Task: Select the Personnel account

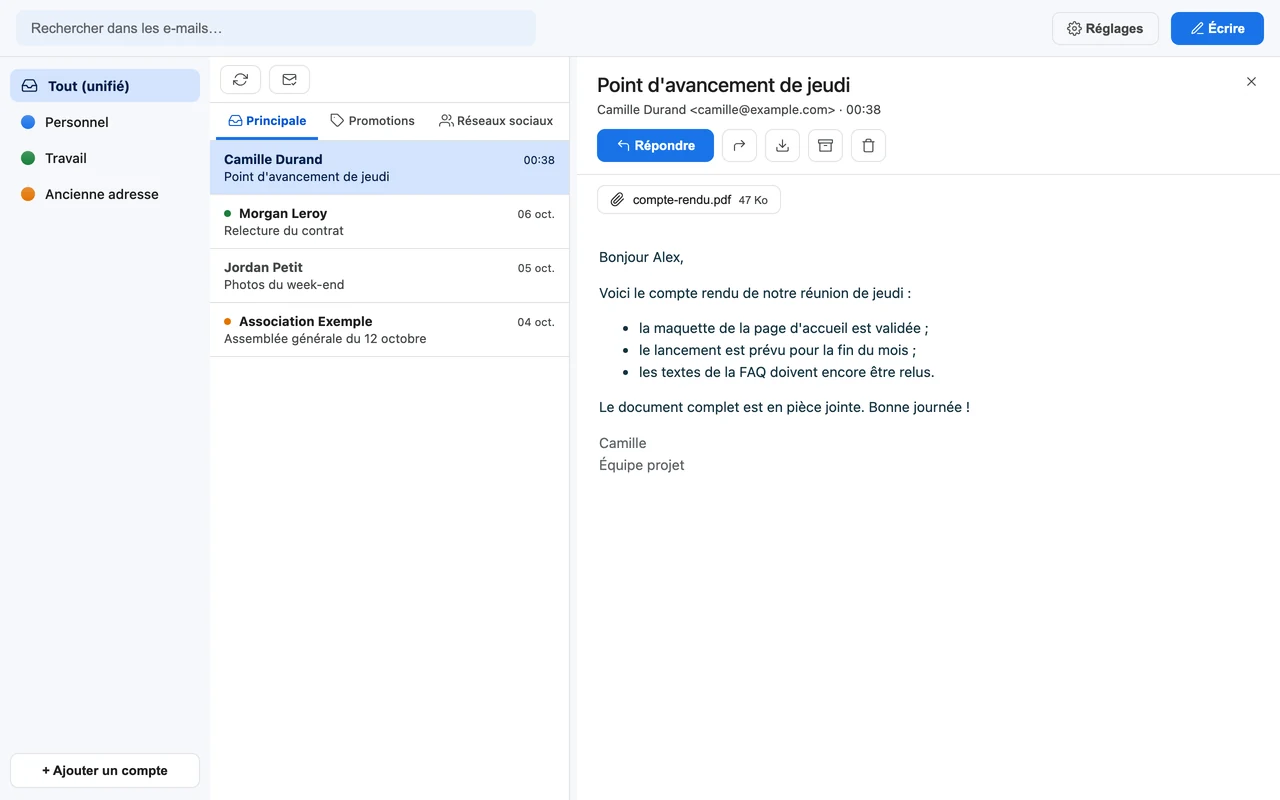Action: tap(105, 122)
